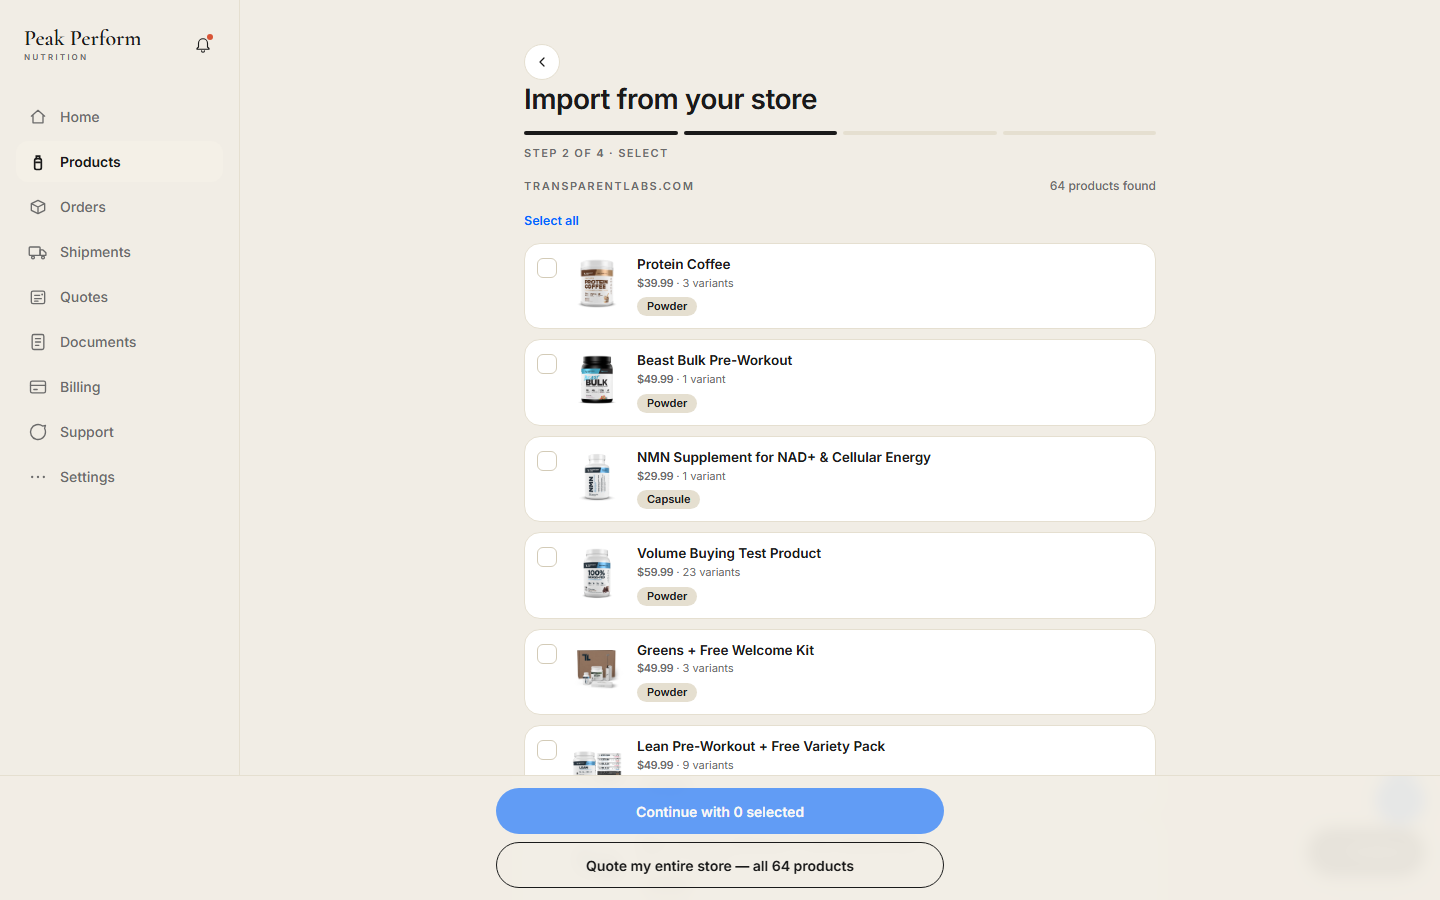Click the $59.99 · 23 variants text
The height and width of the screenshot is (900, 1440).
[x=689, y=572]
